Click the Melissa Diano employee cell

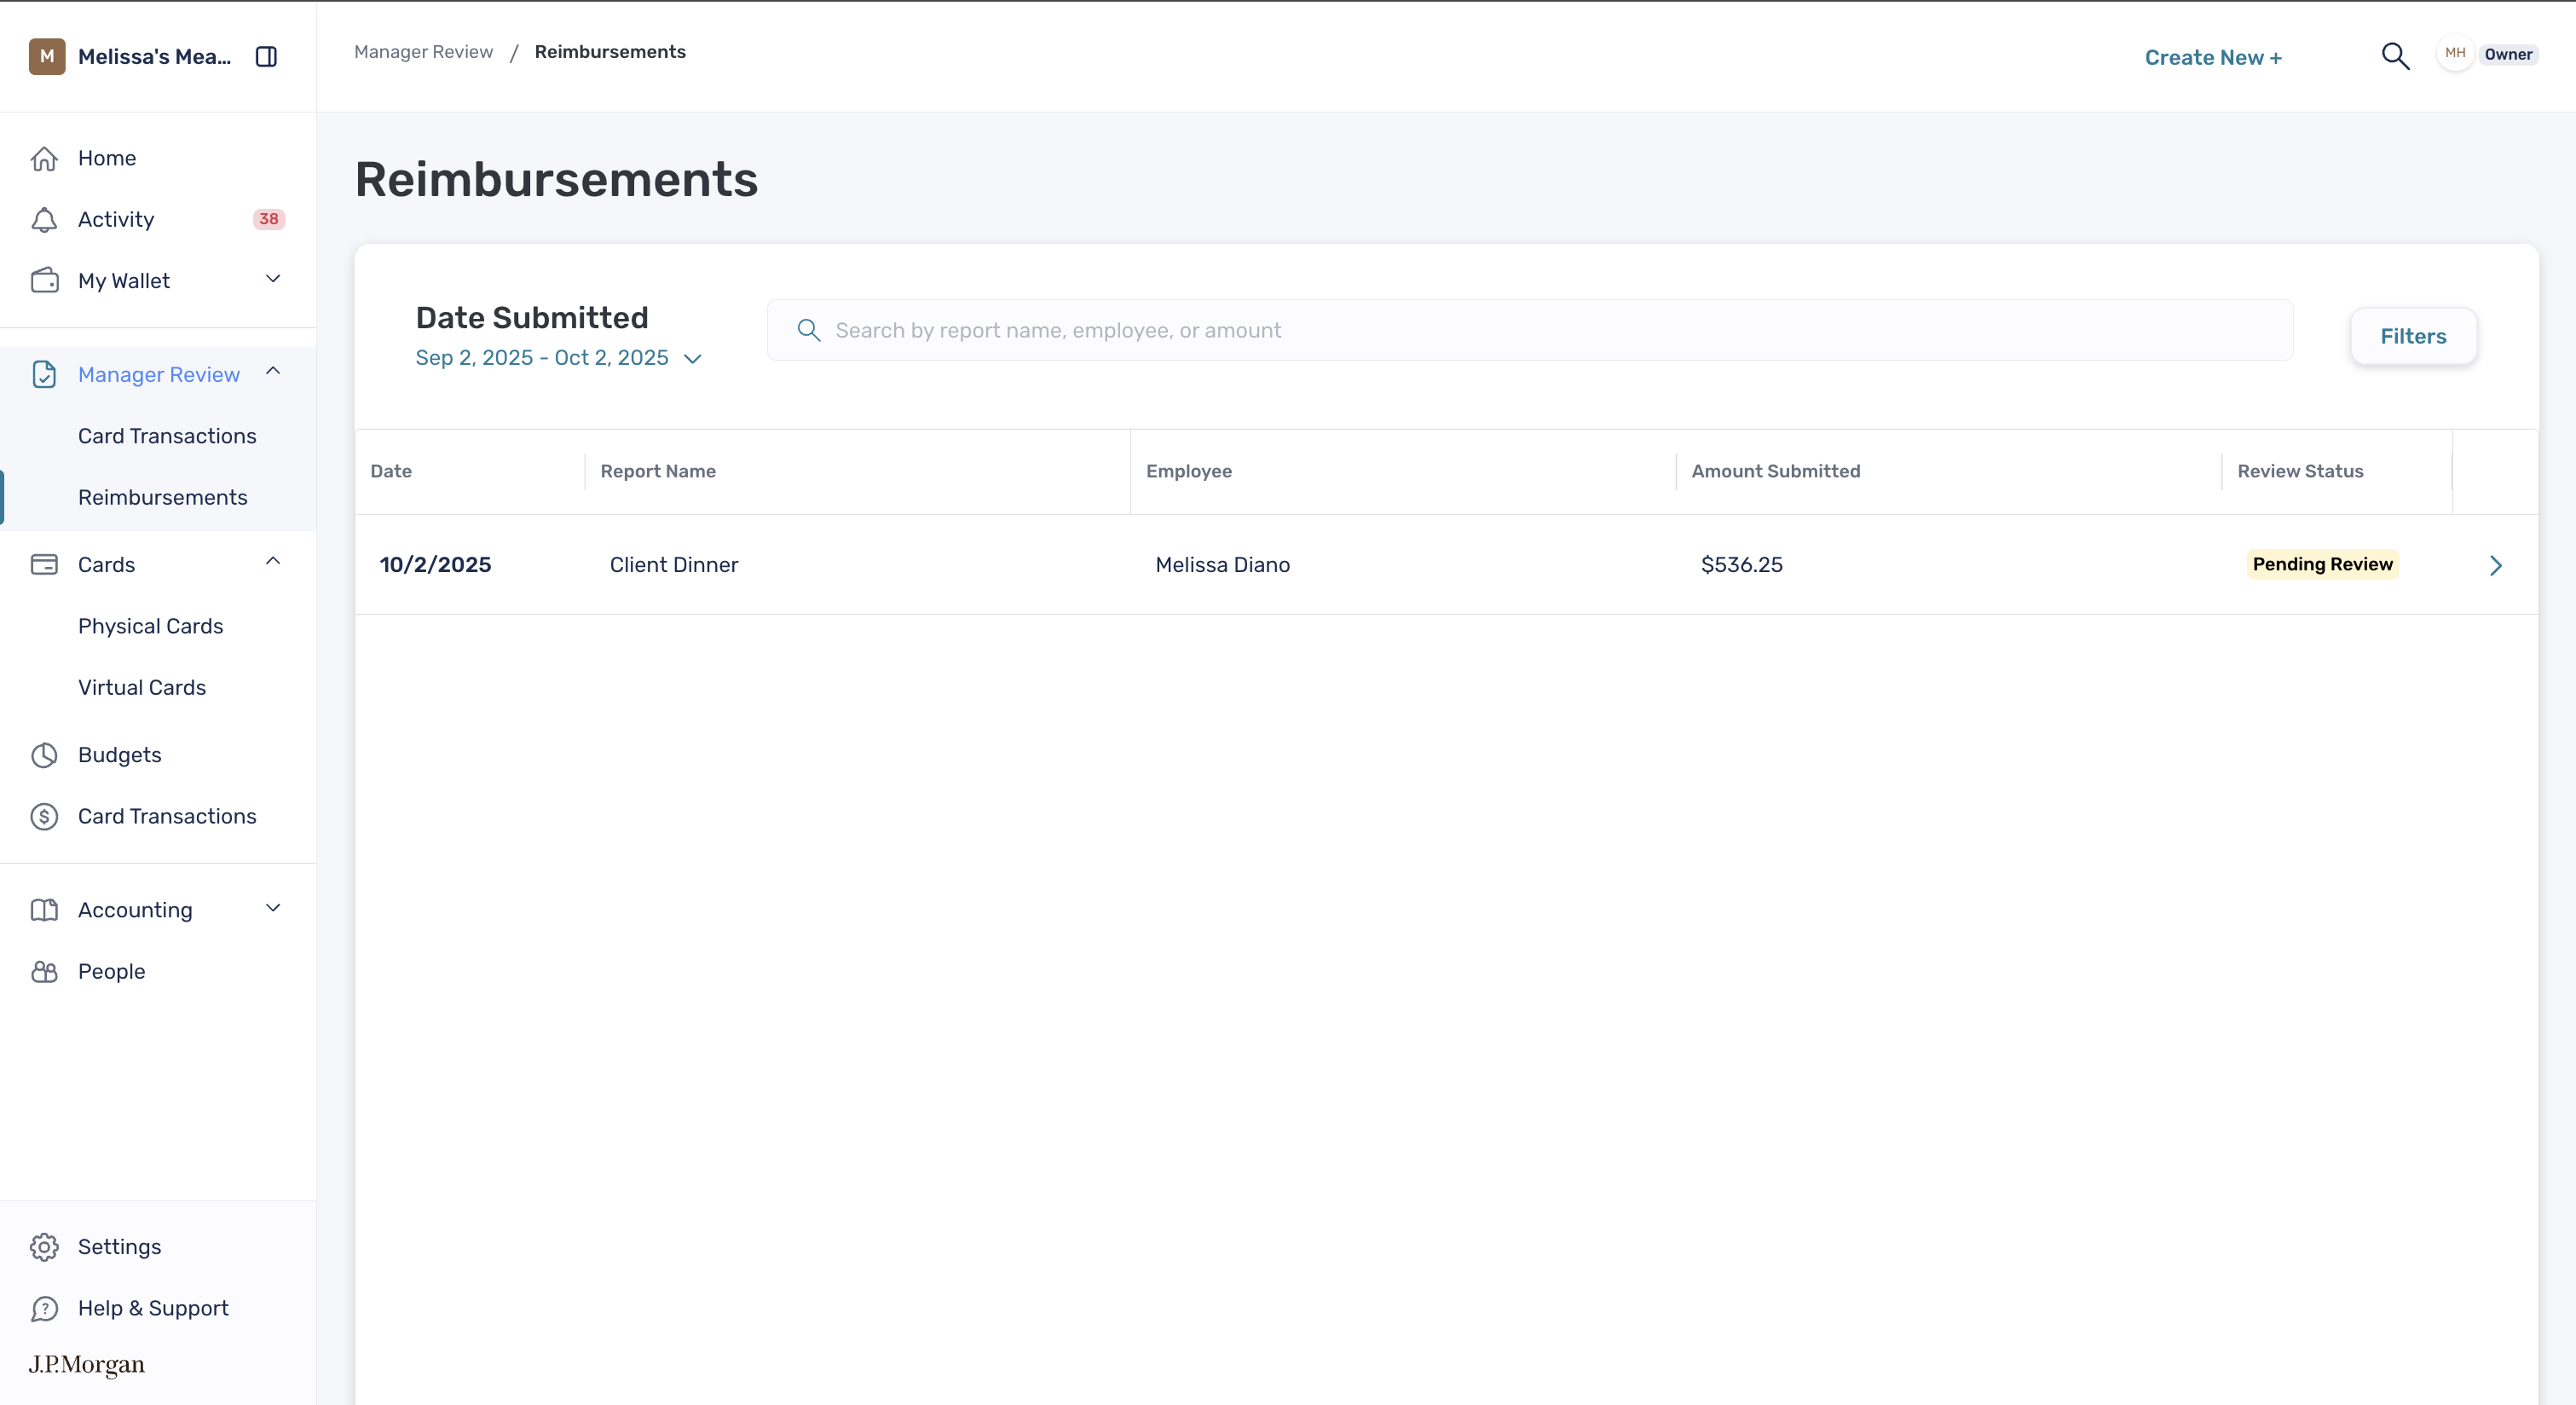[x=1222, y=564]
